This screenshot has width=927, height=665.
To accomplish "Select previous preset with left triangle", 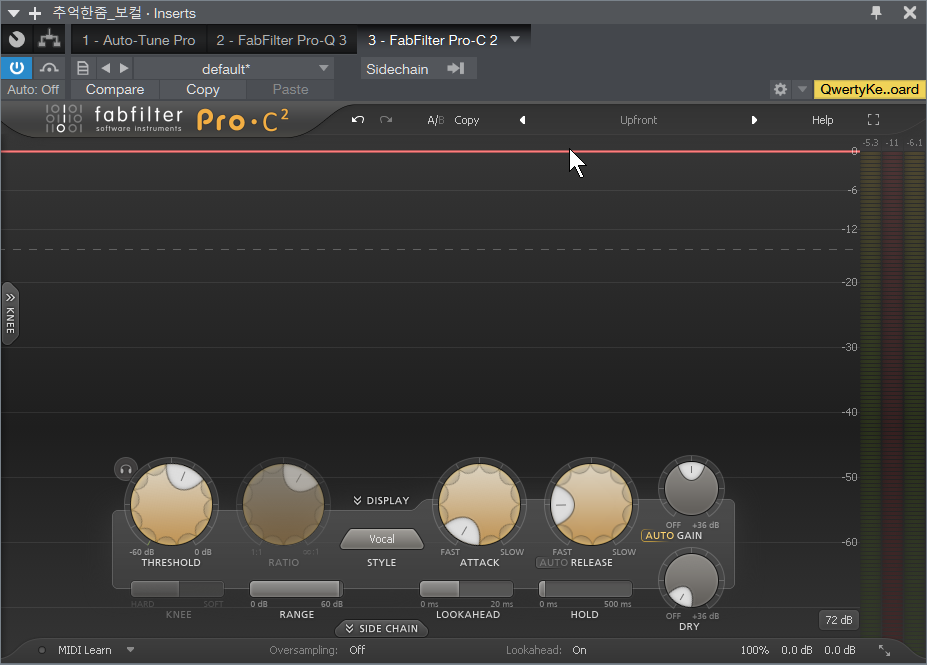I will tap(523, 120).
